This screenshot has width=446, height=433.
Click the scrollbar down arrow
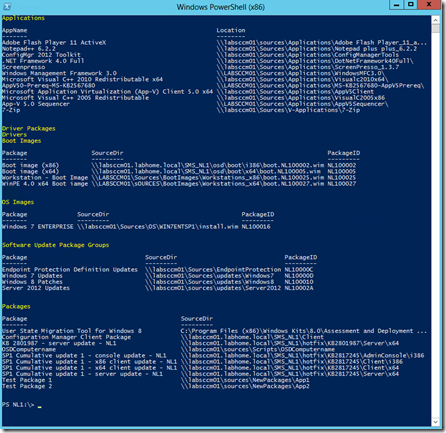(435, 422)
